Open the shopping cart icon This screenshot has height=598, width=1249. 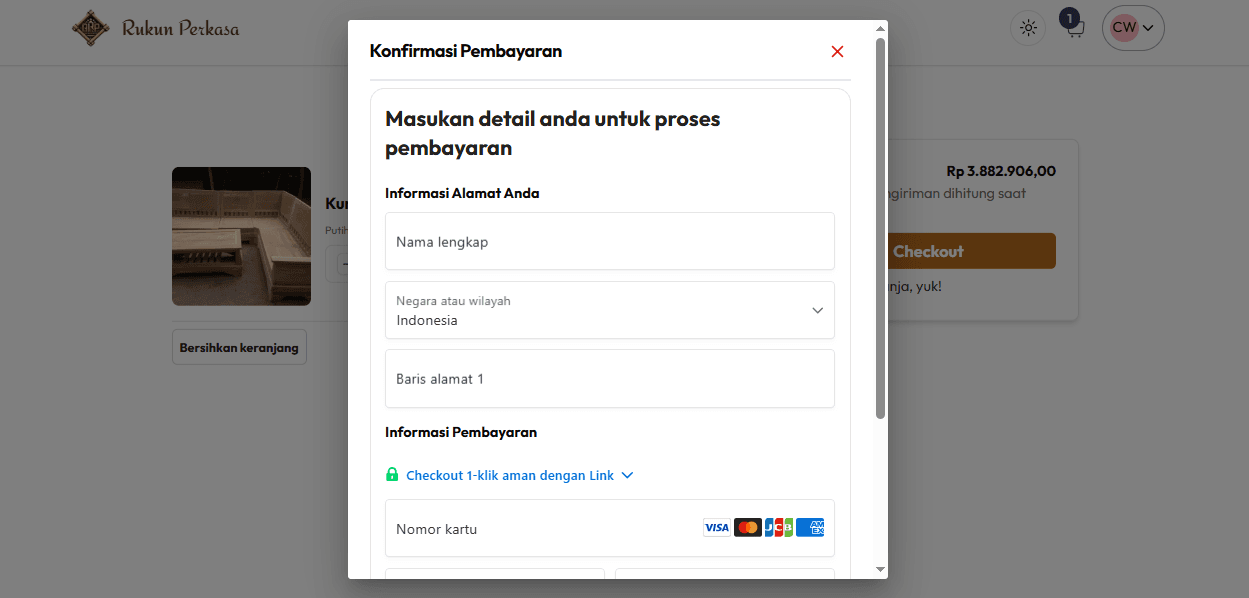click(1074, 27)
